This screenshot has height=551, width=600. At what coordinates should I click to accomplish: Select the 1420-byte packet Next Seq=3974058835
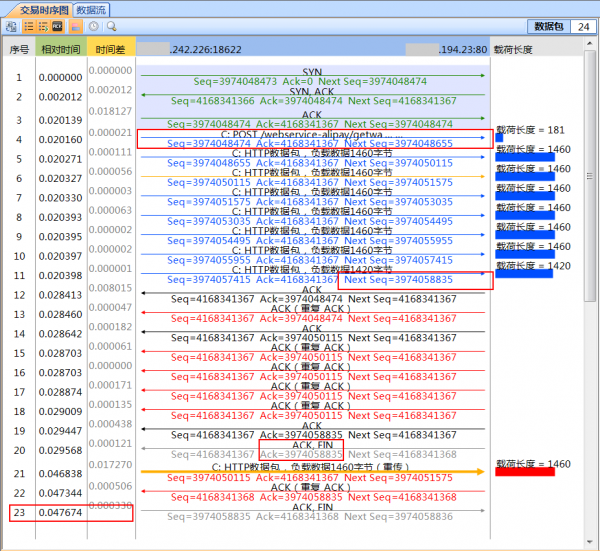pos(313,275)
